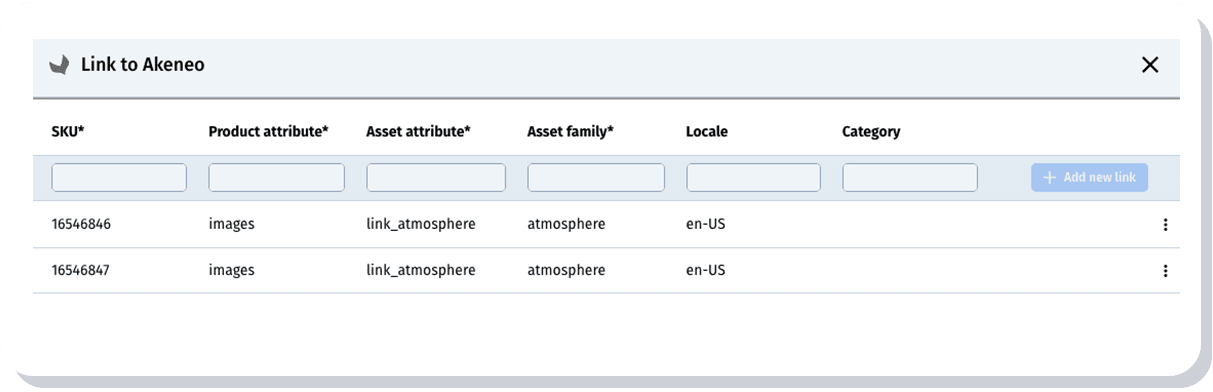Click en-US locale in the second row
Screen dimensions: 1213x392
(x=705, y=270)
